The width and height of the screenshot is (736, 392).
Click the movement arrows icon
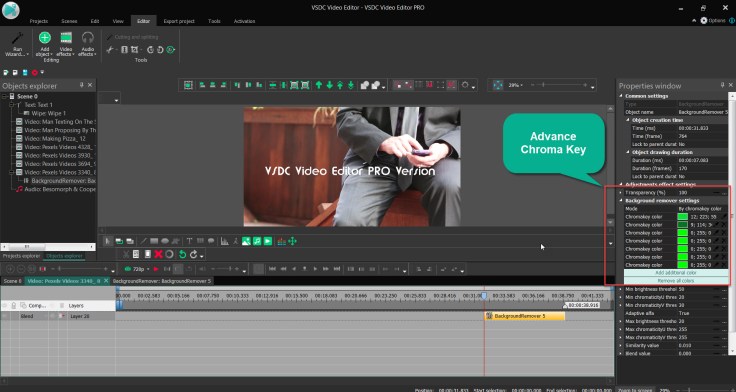tap(292, 241)
